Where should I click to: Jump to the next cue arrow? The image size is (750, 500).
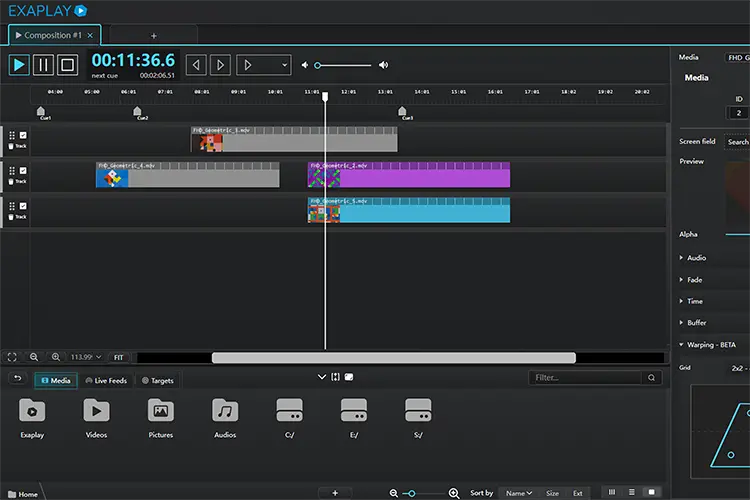click(220, 65)
